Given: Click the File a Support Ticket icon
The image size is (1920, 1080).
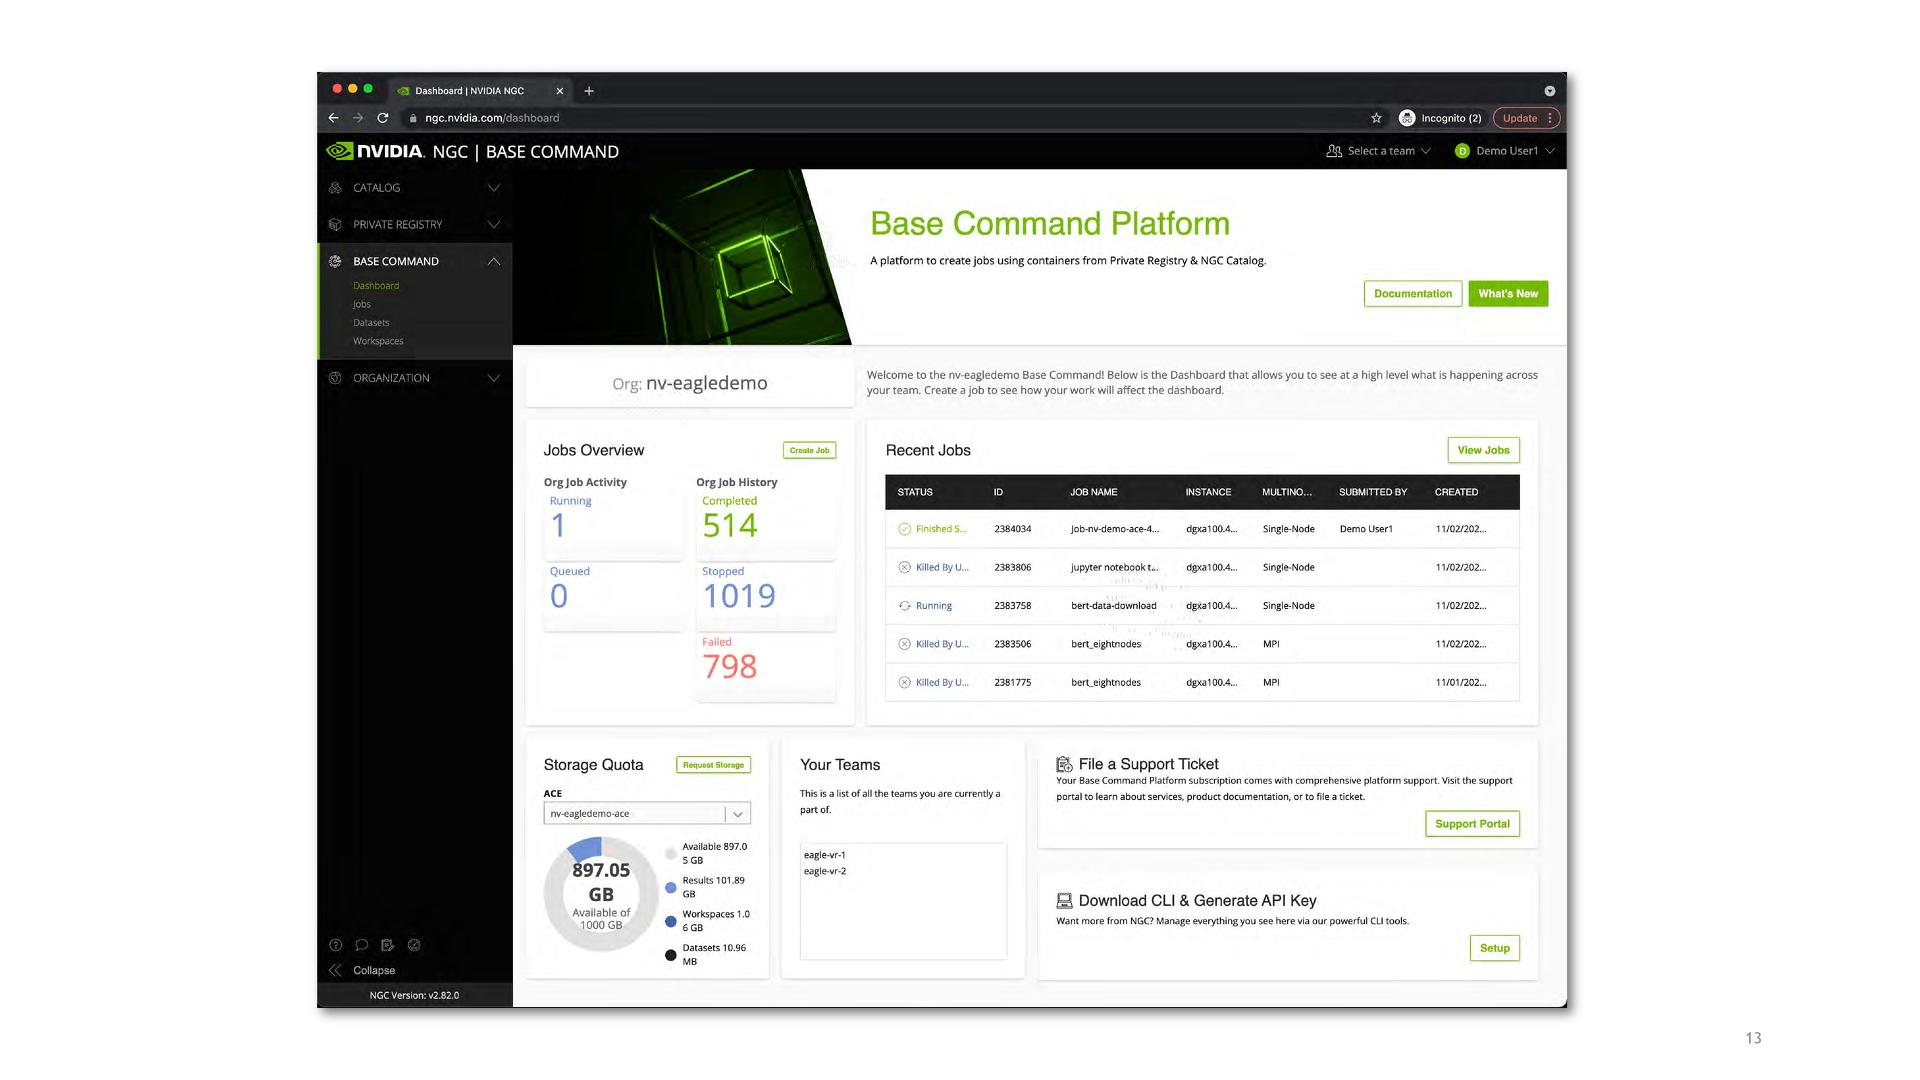Looking at the screenshot, I should (1065, 764).
